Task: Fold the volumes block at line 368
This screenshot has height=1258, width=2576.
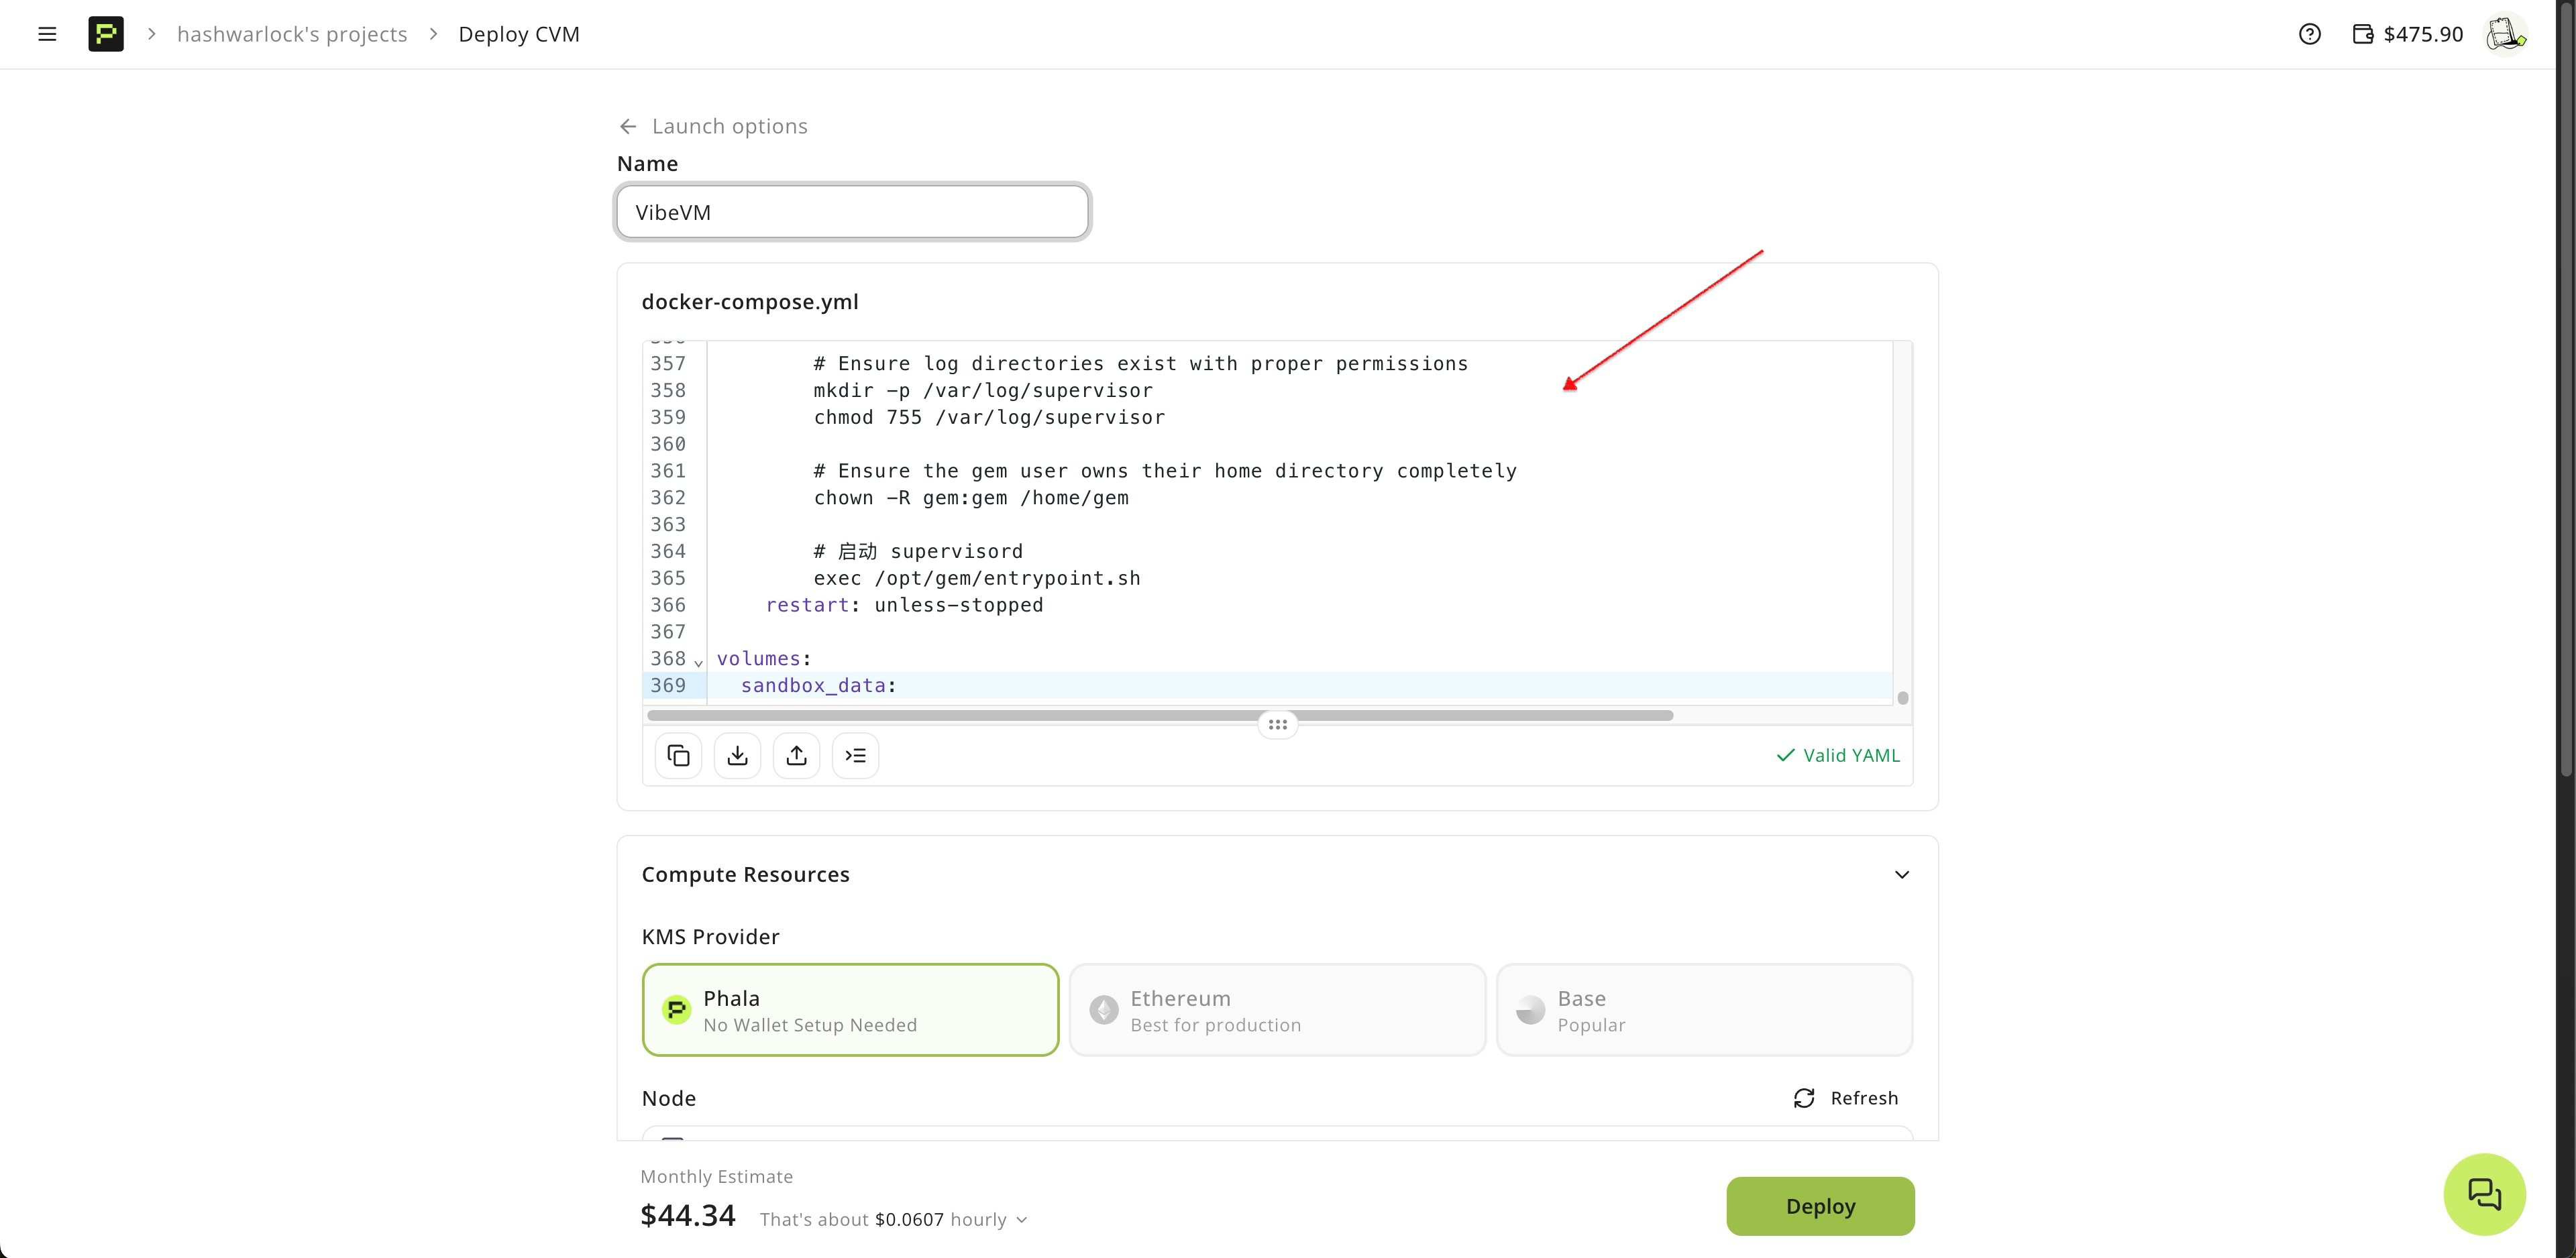Action: coord(698,661)
